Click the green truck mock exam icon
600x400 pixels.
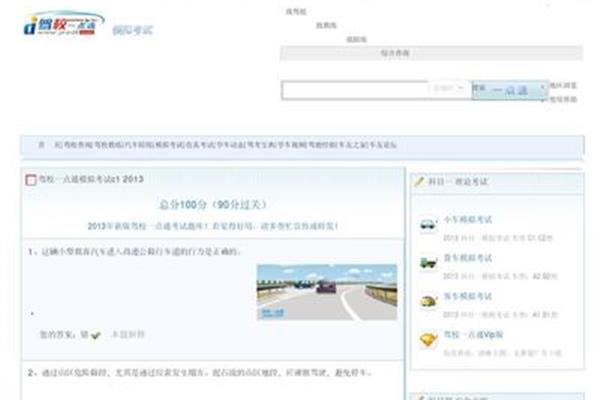pyautogui.click(x=428, y=262)
